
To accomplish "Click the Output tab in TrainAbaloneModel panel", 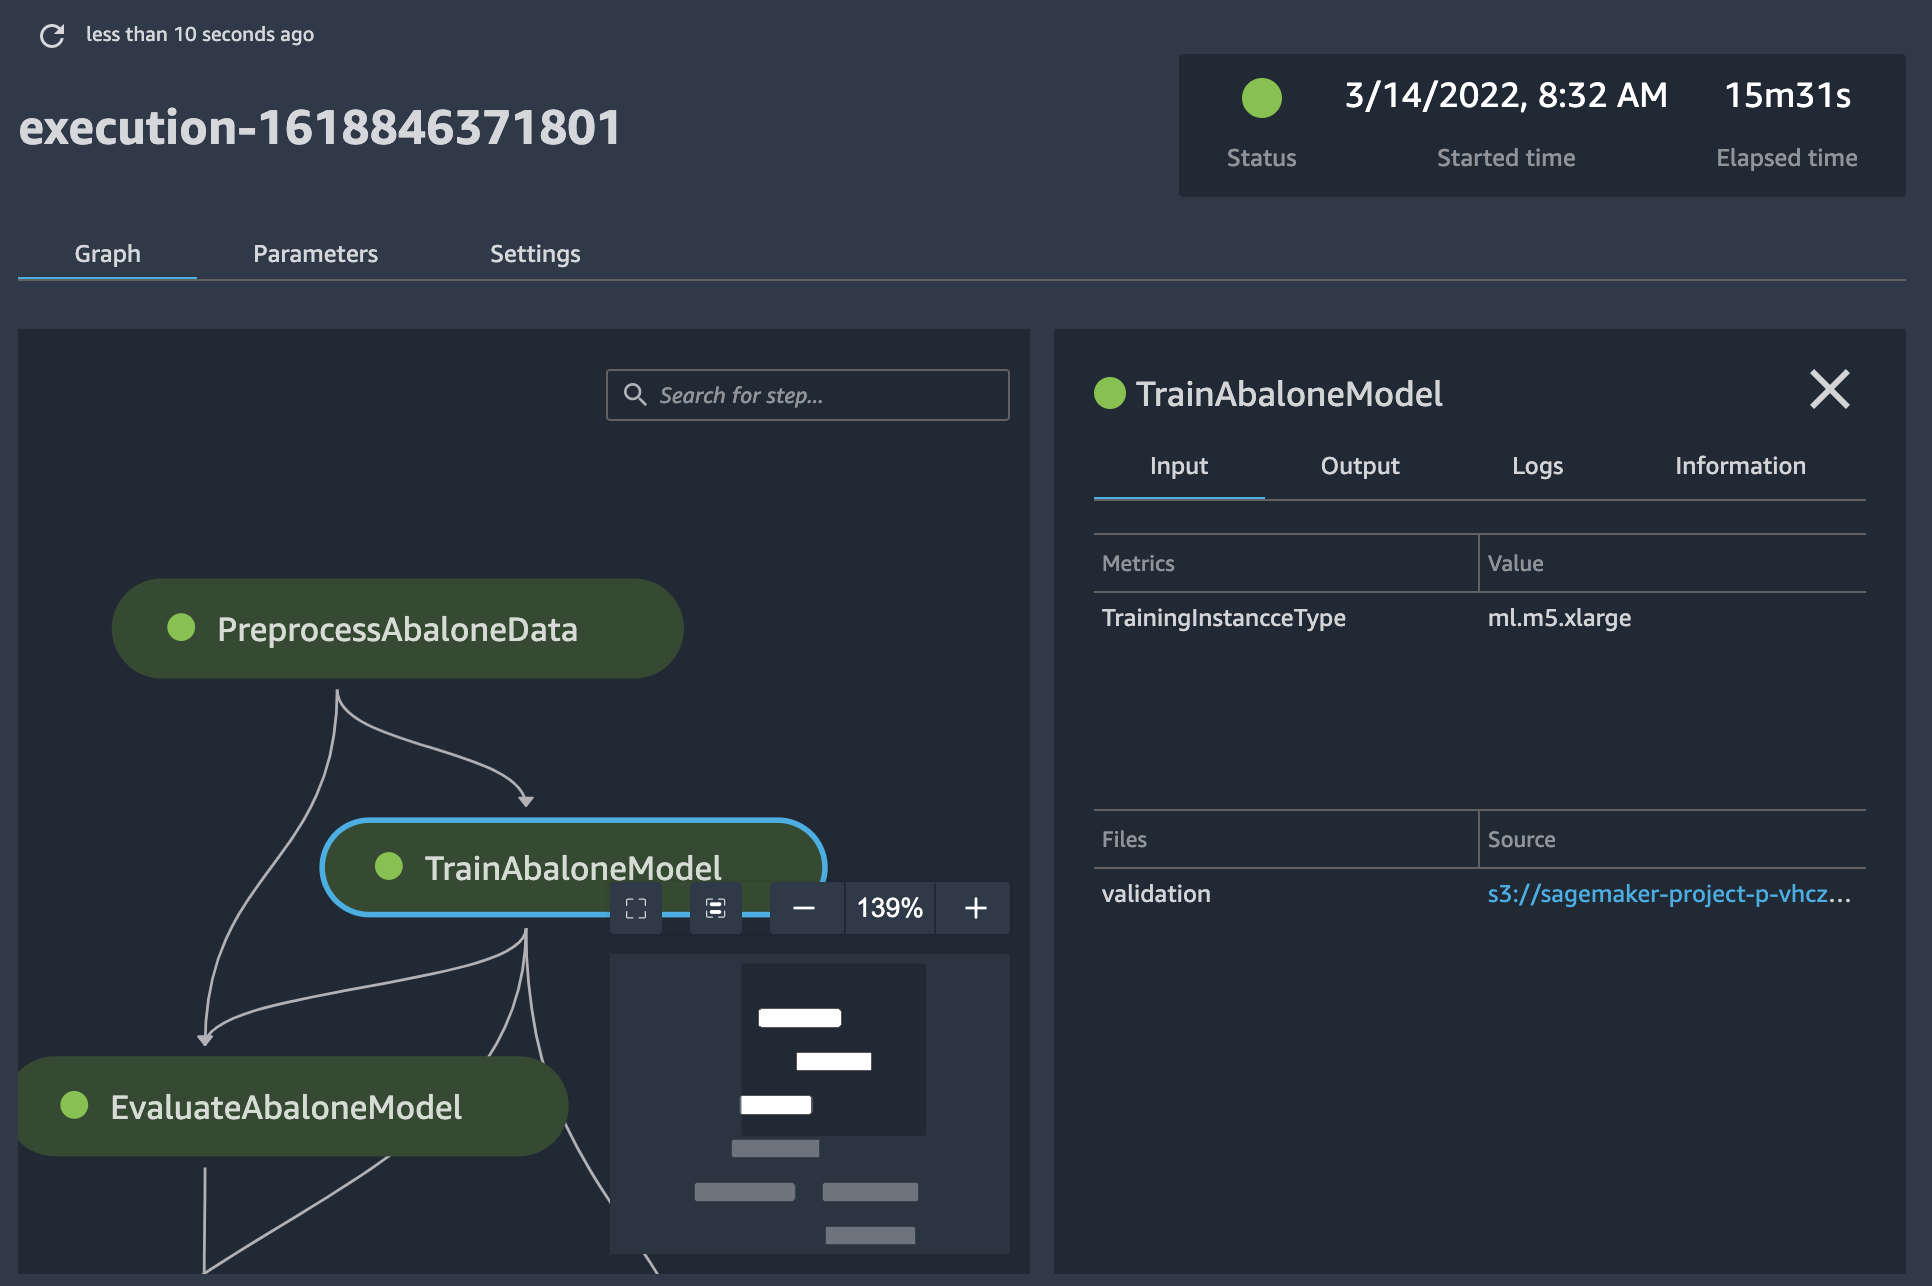I will (1359, 464).
